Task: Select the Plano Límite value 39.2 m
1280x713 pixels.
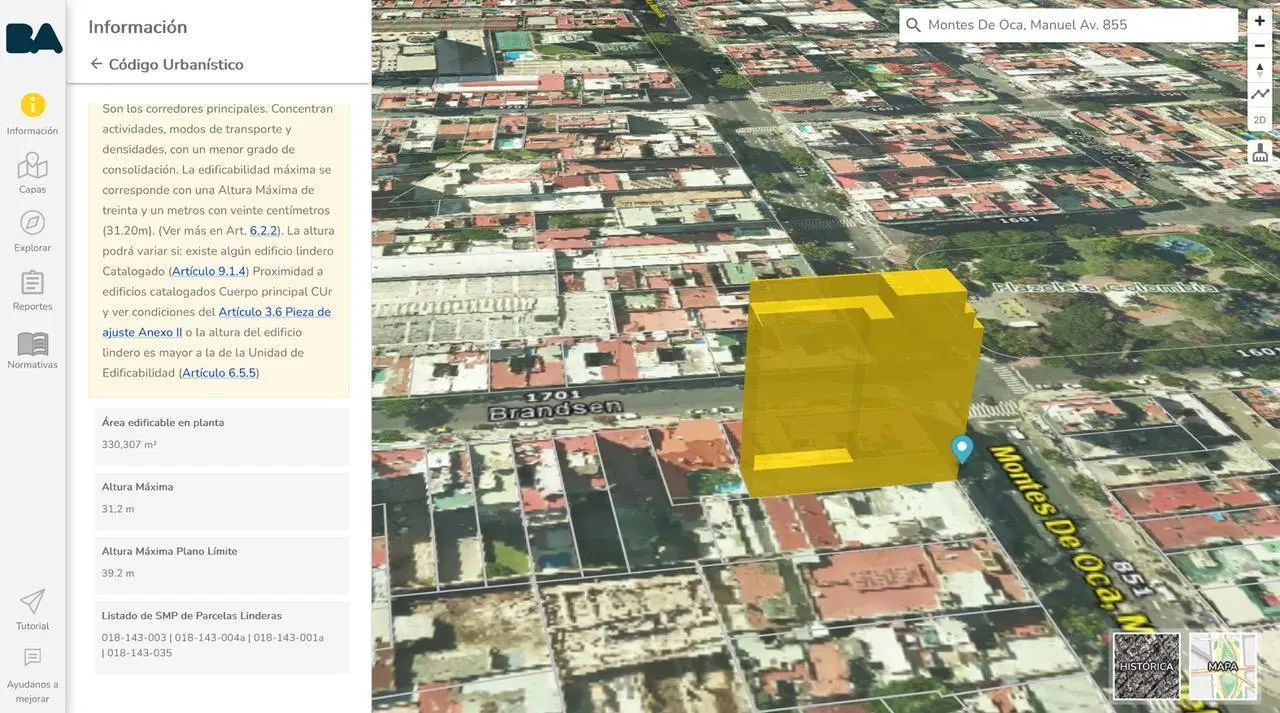Action: [118, 573]
